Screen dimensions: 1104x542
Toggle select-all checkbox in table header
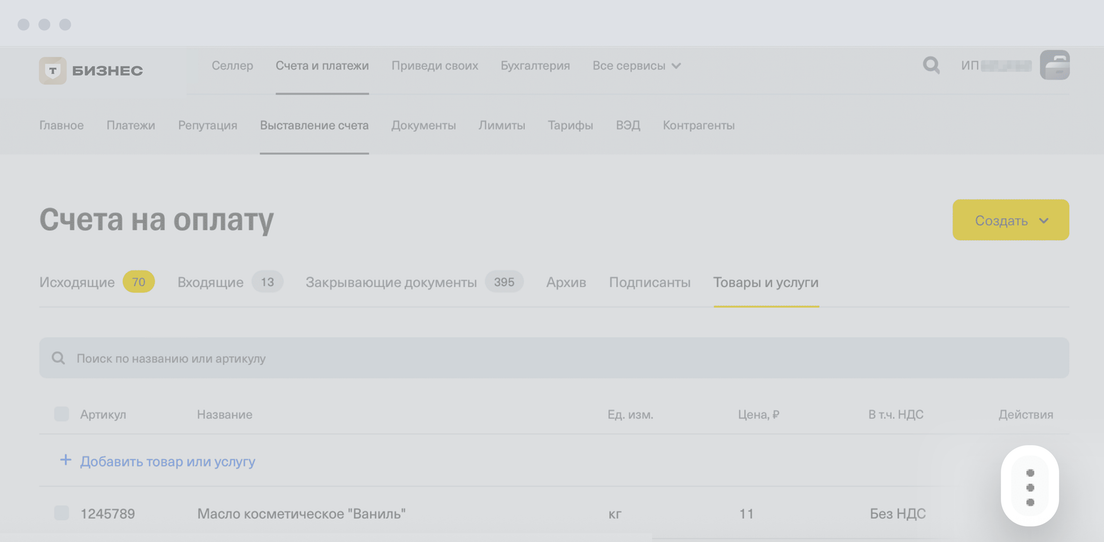61,414
